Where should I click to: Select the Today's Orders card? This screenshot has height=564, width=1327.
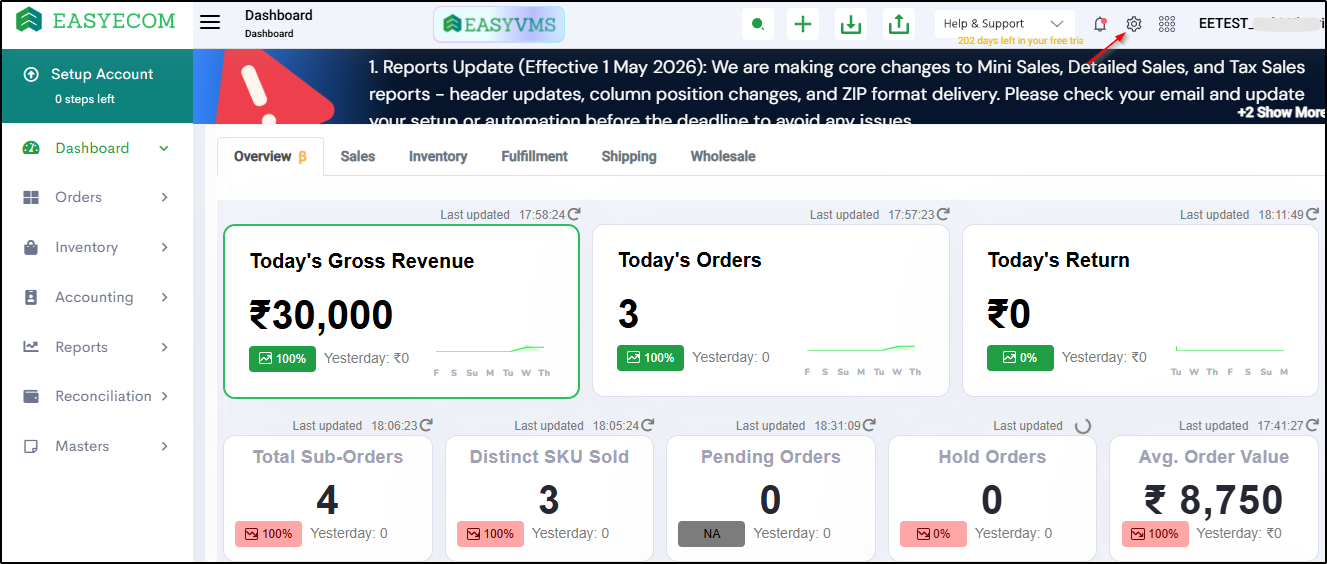[x=771, y=310]
